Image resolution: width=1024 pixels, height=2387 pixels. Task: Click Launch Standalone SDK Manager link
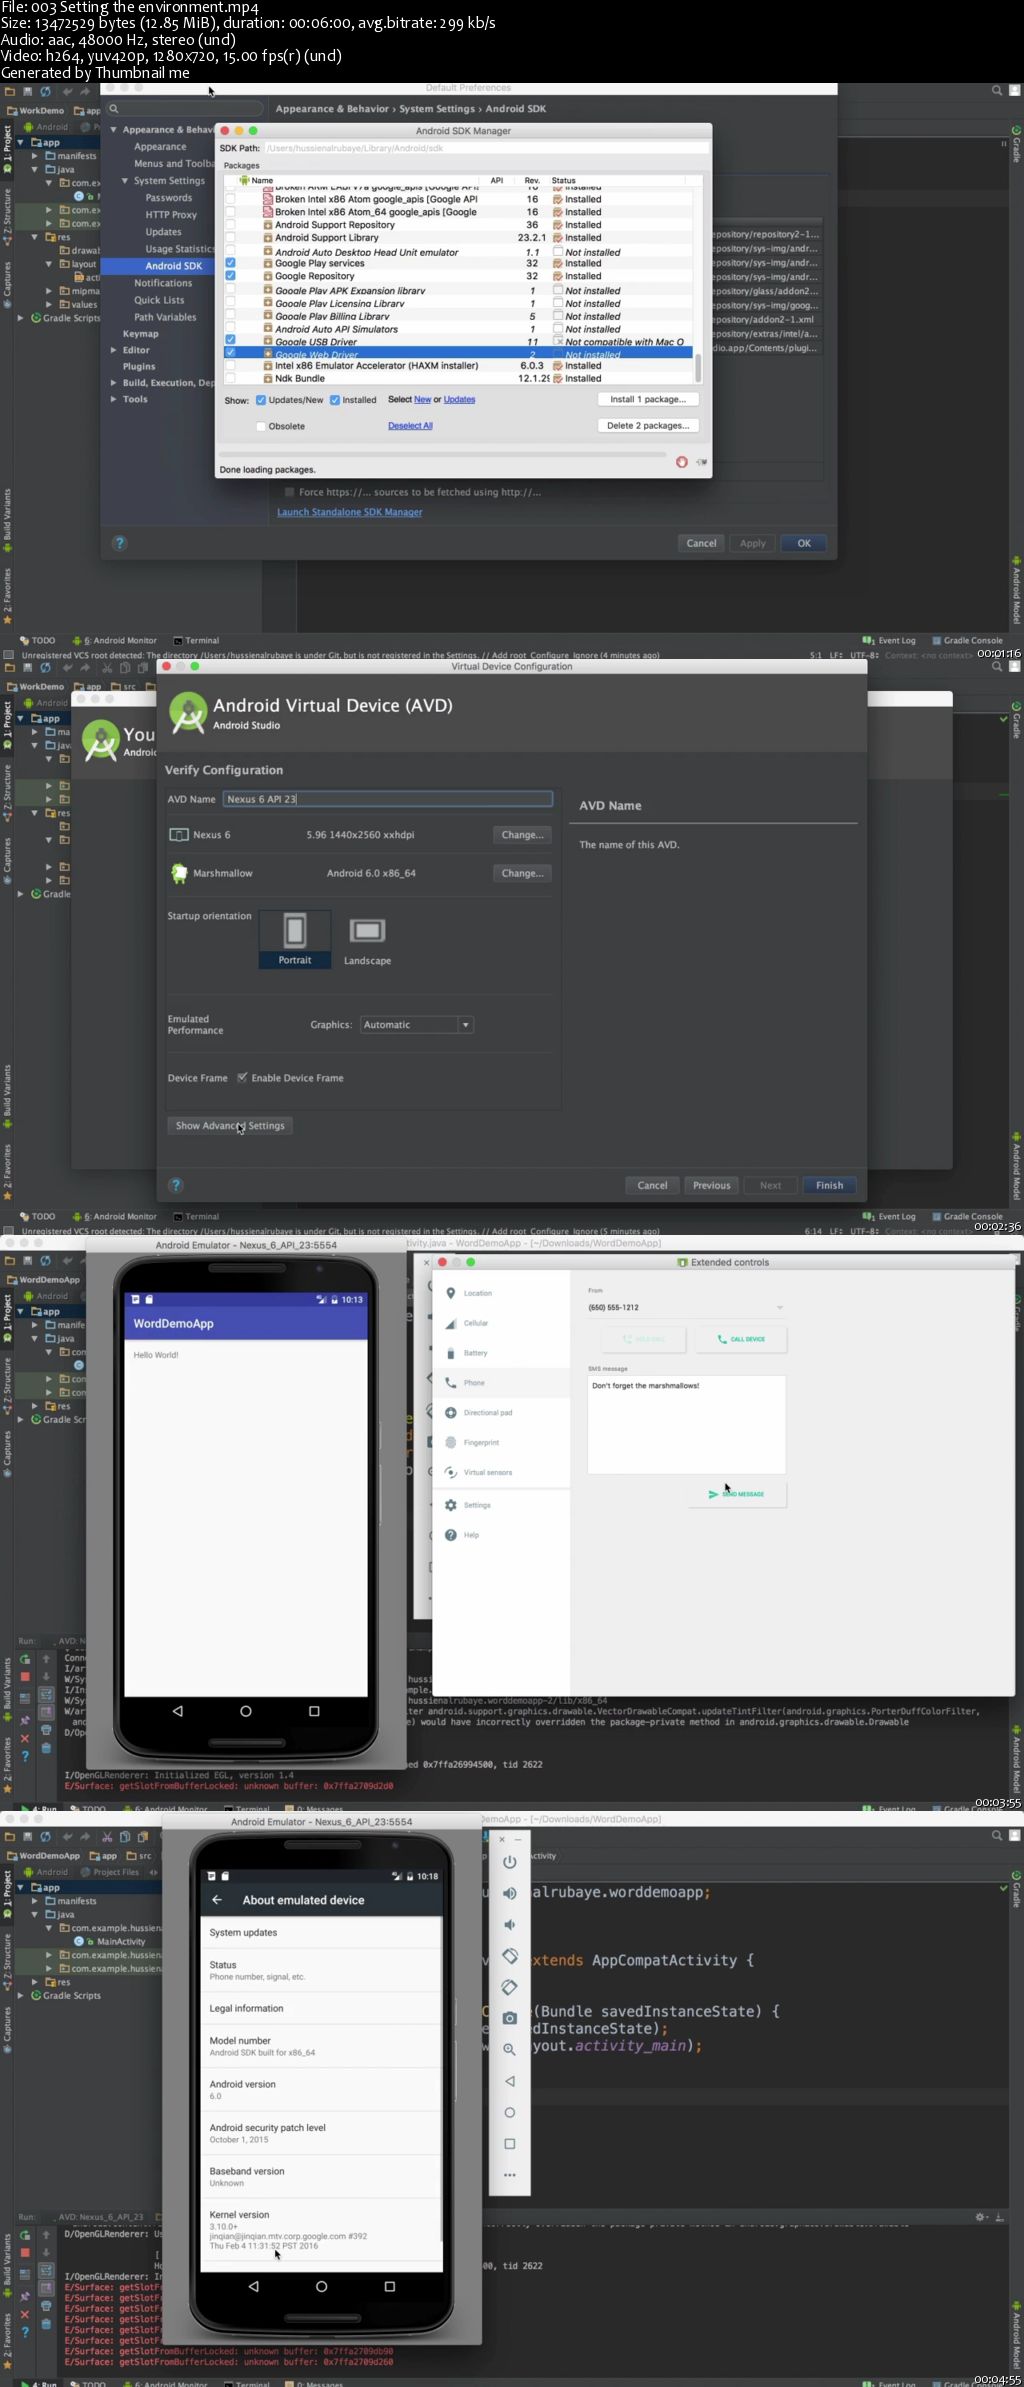click(350, 512)
